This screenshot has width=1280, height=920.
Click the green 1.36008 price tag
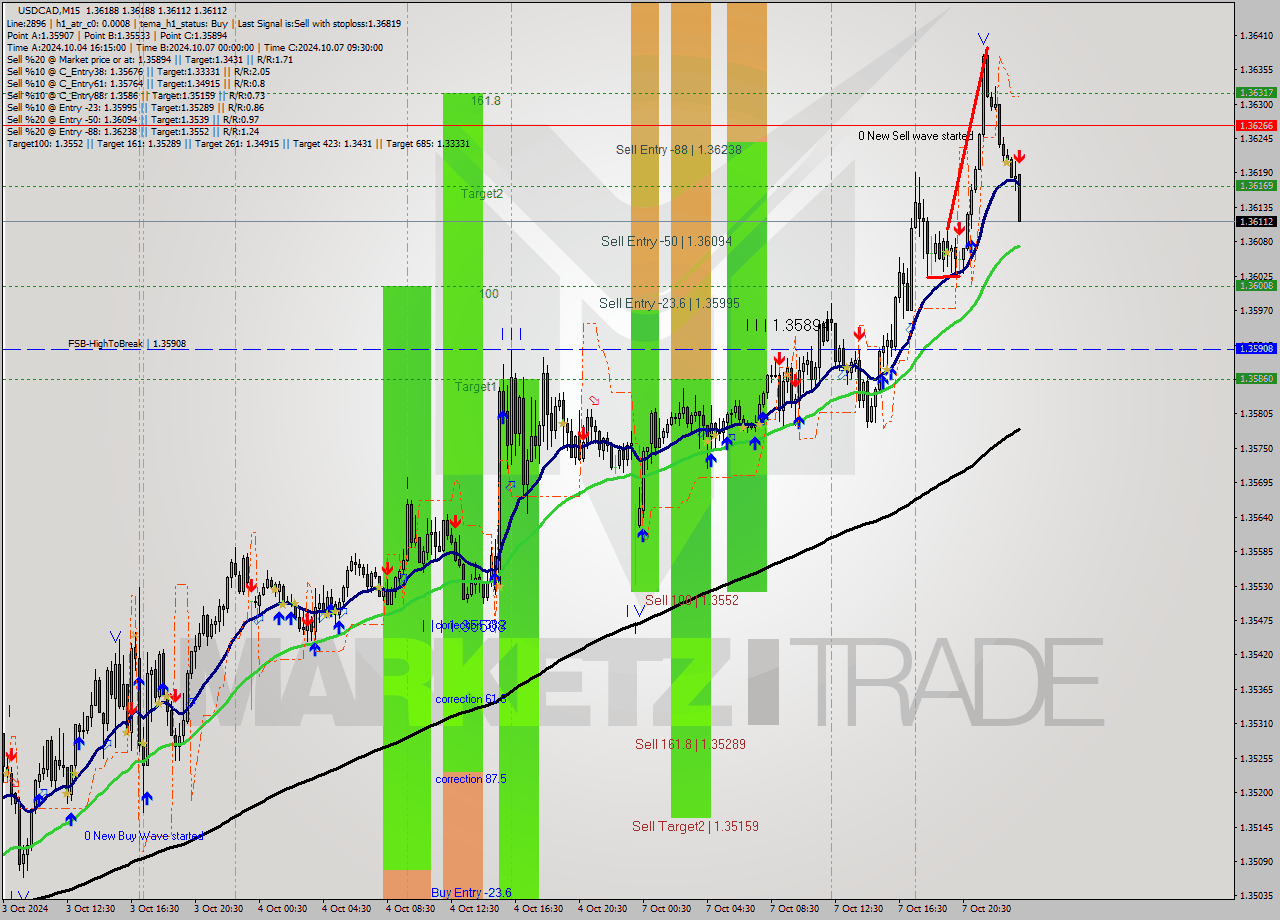(x=1256, y=285)
